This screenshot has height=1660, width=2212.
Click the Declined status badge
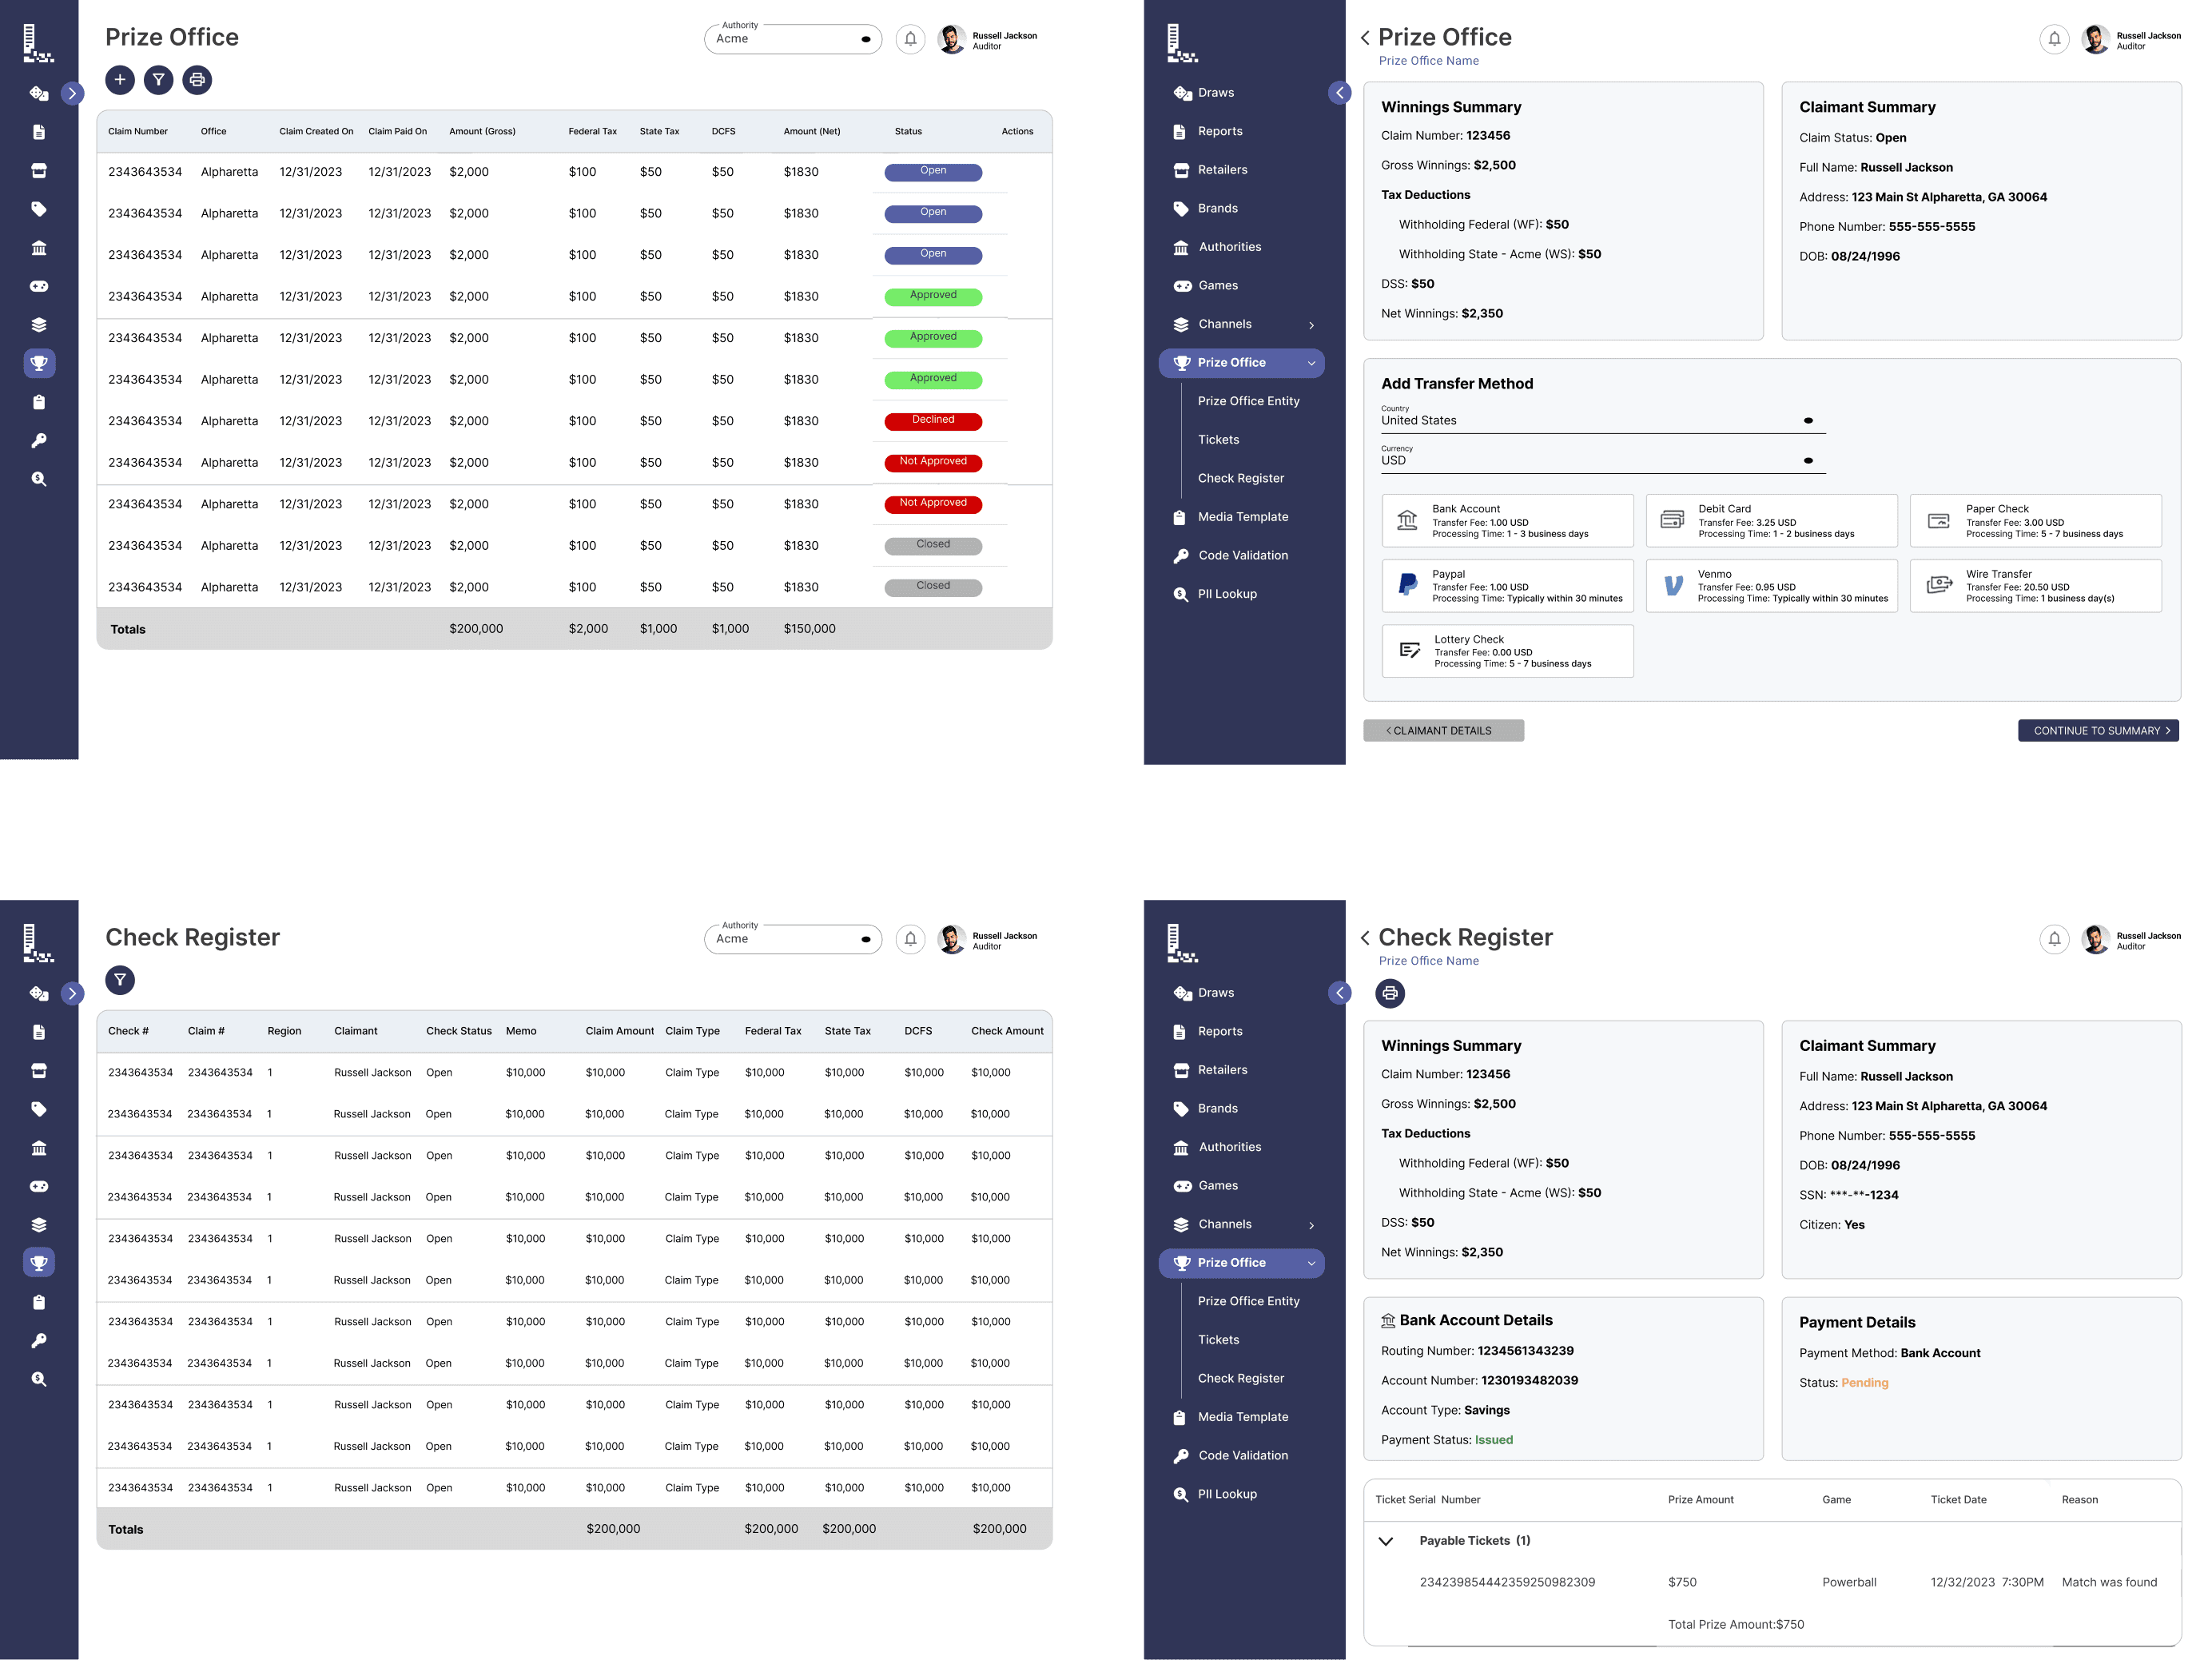point(932,421)
